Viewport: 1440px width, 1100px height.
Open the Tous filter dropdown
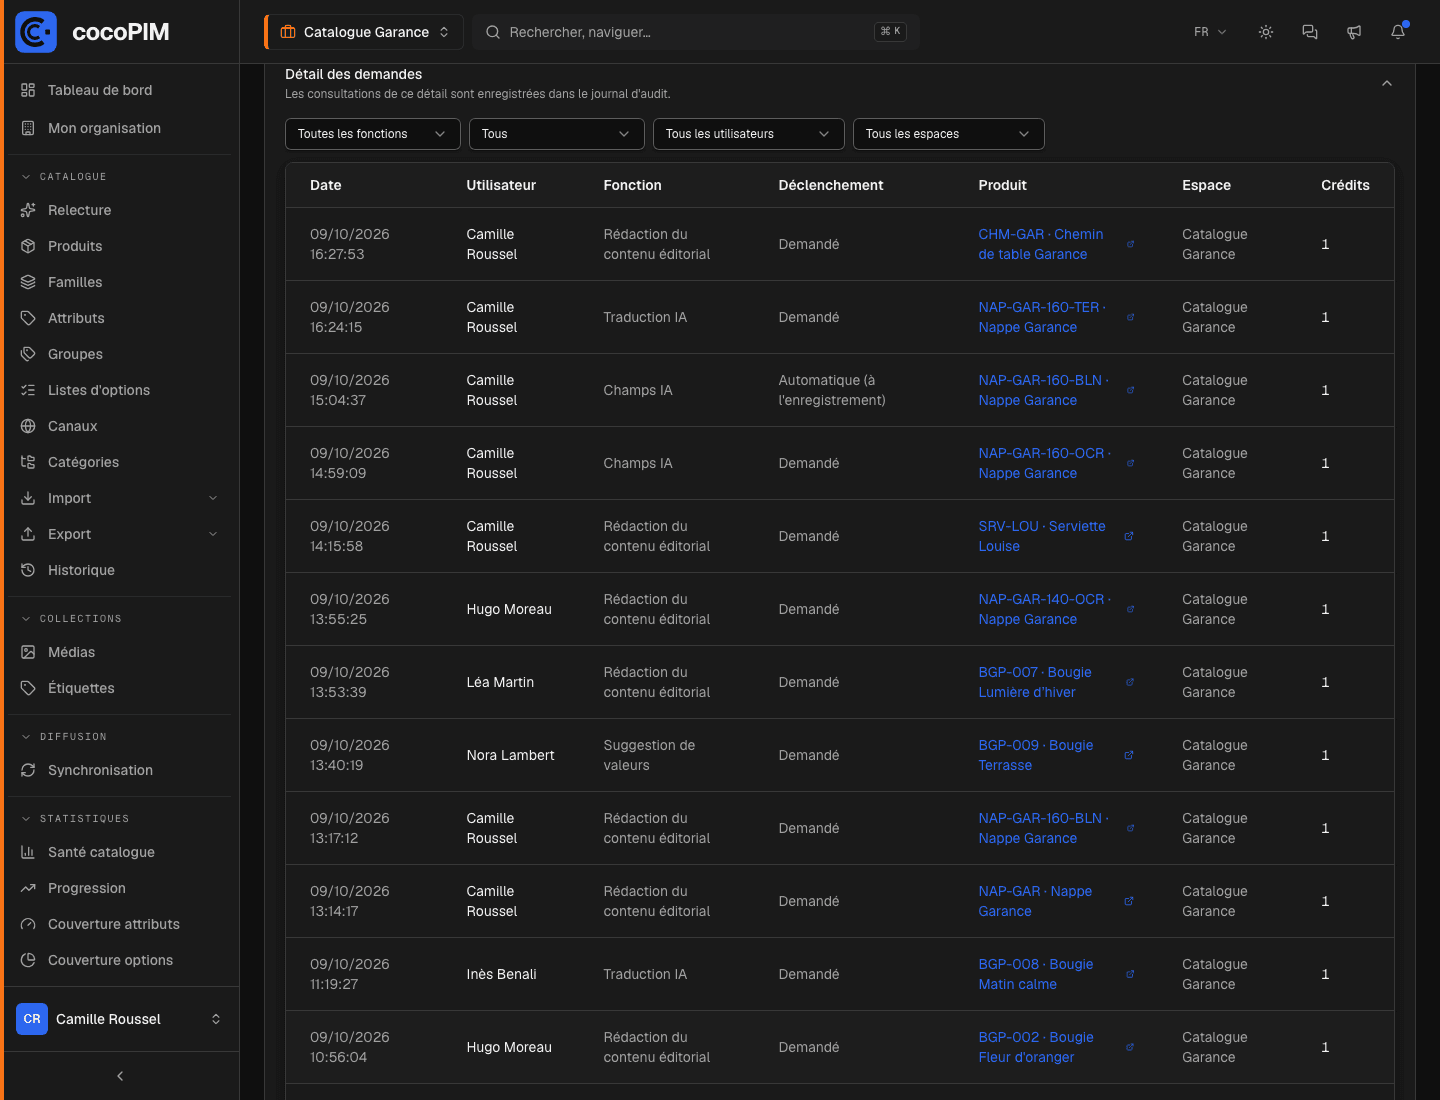(556, 134)
